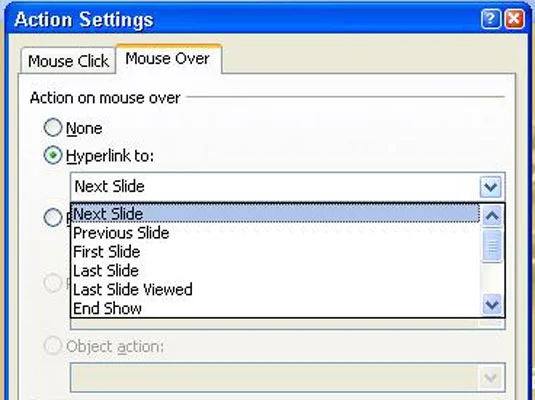Select the partially hidden Run program radio button
Image resolution: width=535 pixels, height=400 pixels.
(53, 217)
